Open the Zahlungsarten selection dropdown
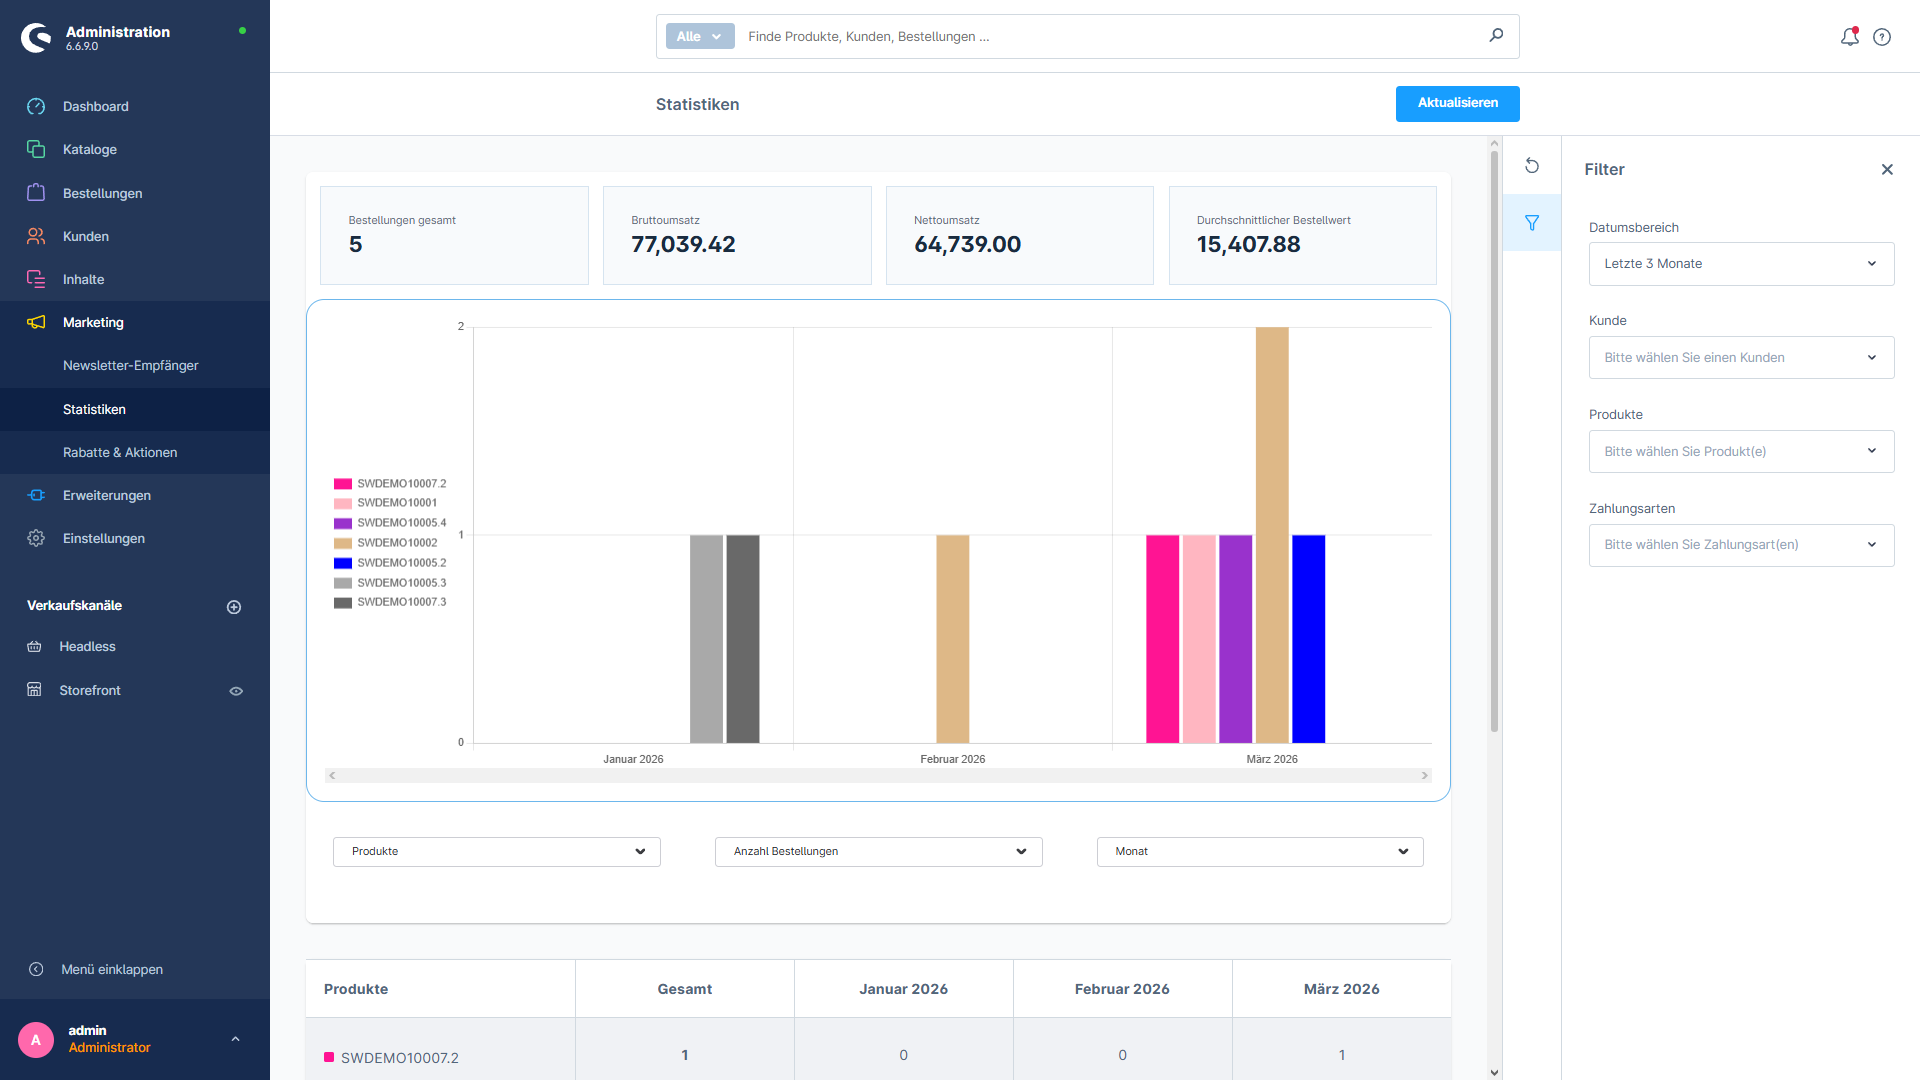Screen dimensions: 1920x1080 [x=1740, y=545]
